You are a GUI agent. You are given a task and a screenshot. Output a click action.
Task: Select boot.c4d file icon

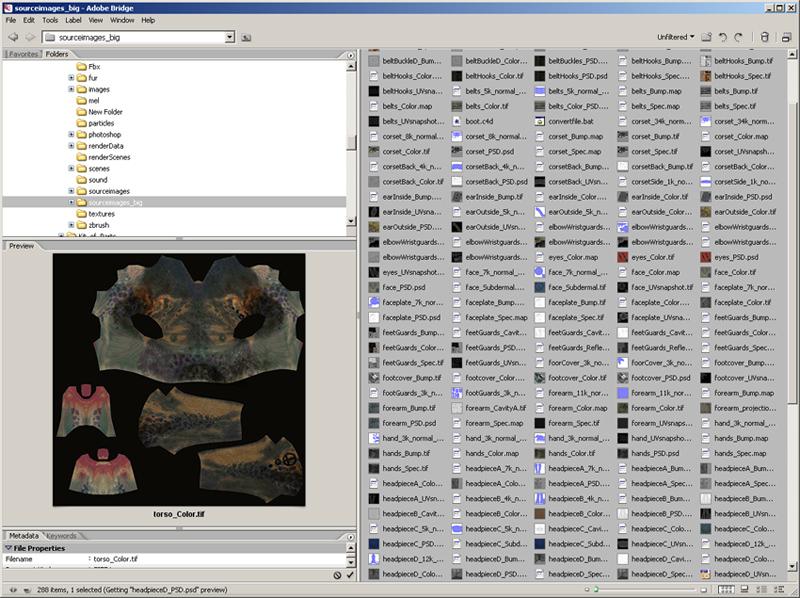pos(457,121)
